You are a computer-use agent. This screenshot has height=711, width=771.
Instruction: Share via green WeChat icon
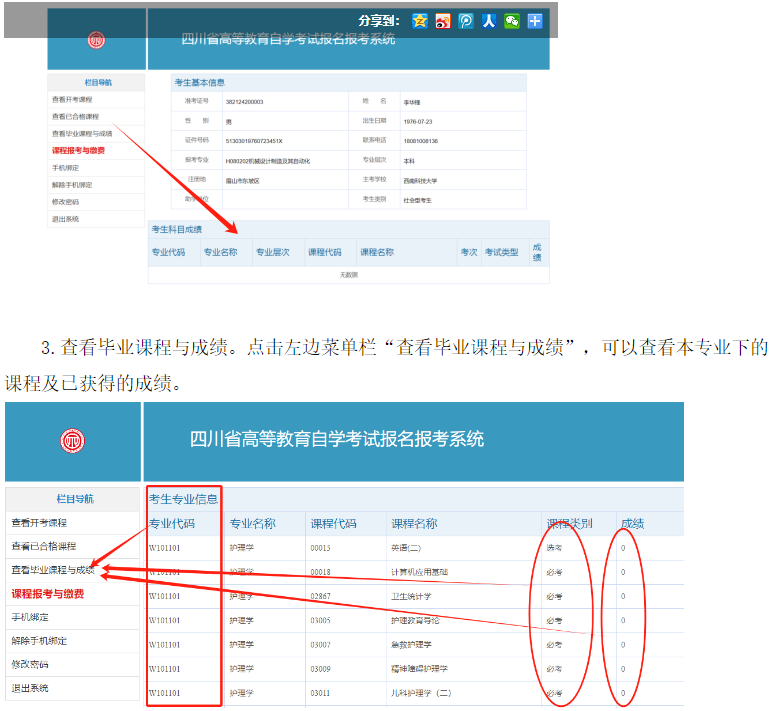(x=512, y=21)
